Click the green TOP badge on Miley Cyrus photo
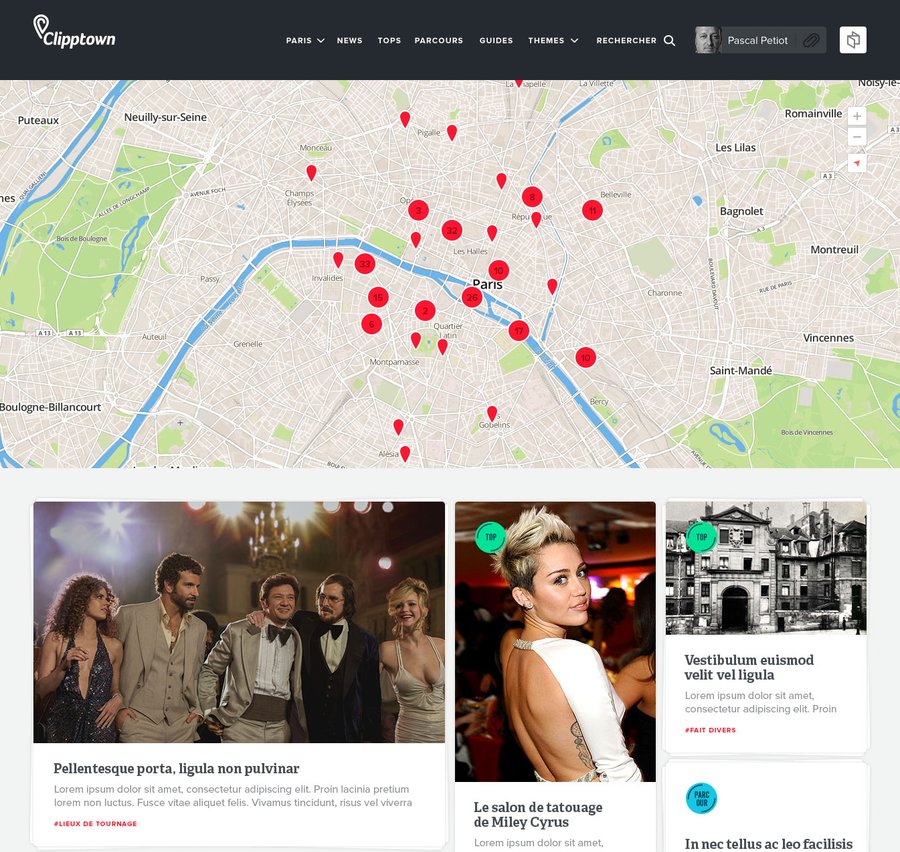This screenshot has width=900, height=852. point(490,537)
